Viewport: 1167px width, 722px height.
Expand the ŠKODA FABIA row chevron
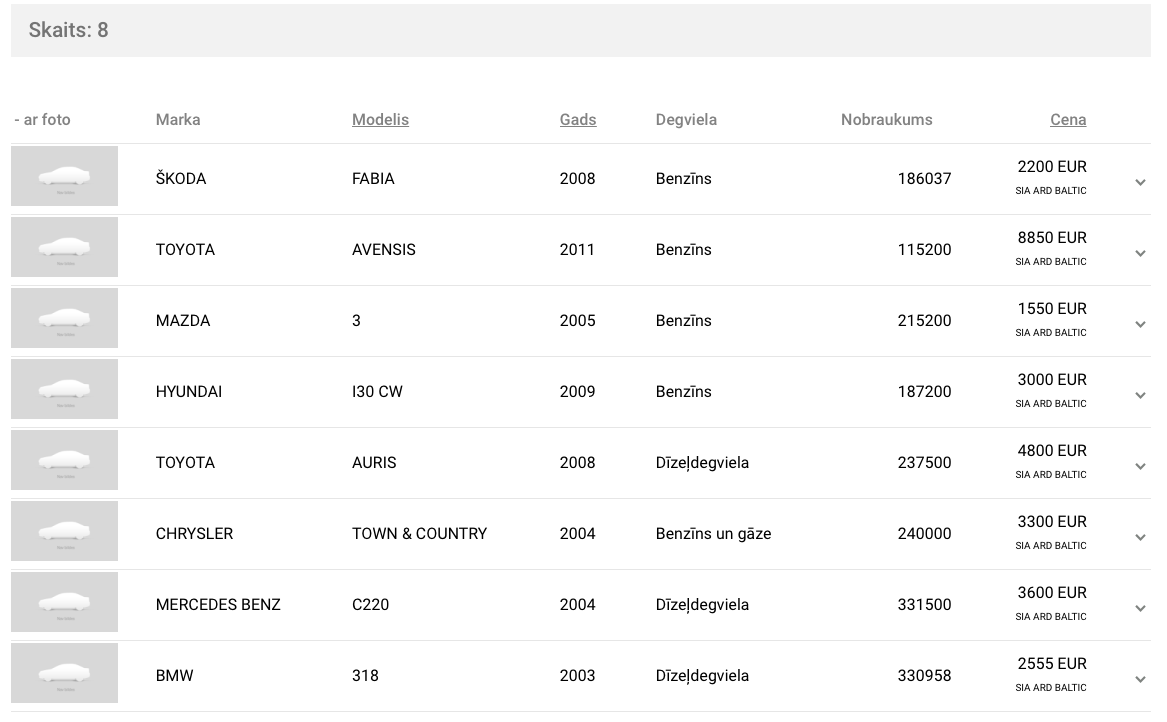click(x=1140, y=182)
